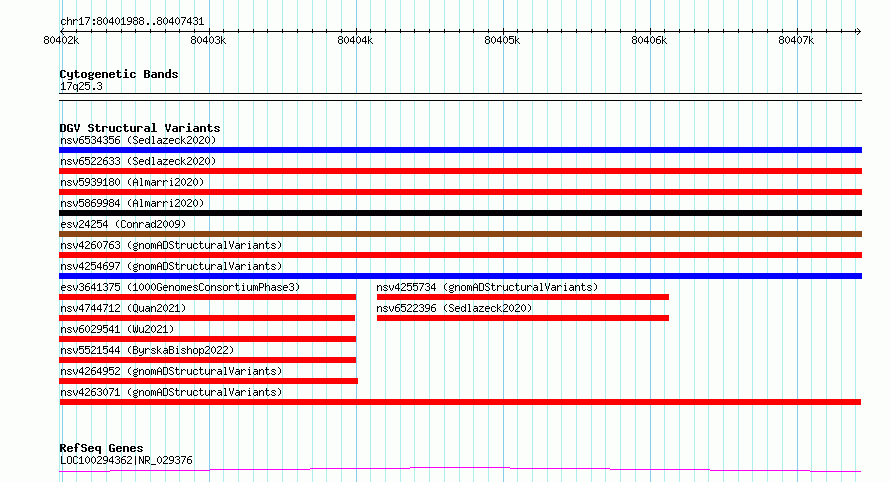Select the 17q25.3 cytogenetic band bar
The image size is (890, 482).
click(x=460, y=97)
